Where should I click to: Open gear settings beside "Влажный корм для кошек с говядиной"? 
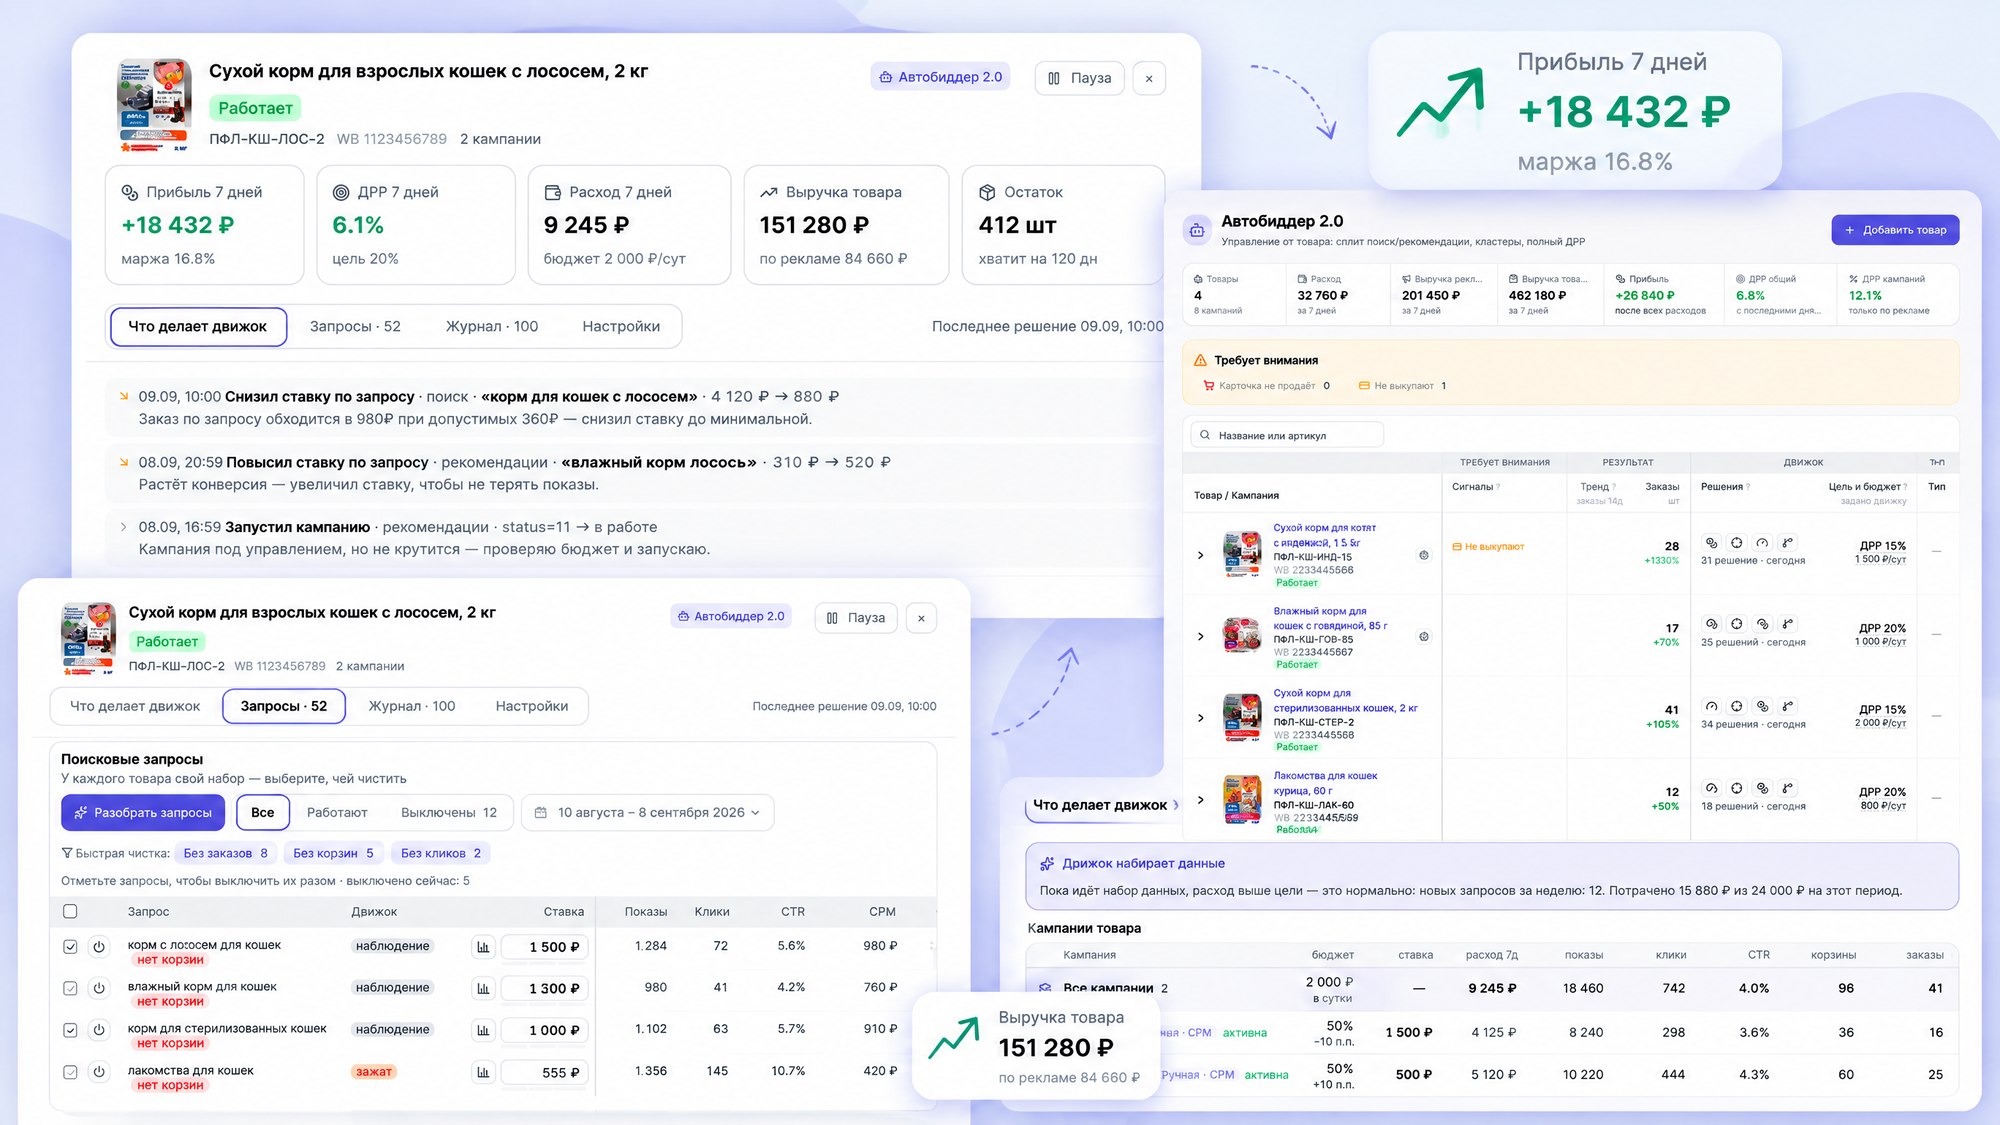pos(1424,637)
